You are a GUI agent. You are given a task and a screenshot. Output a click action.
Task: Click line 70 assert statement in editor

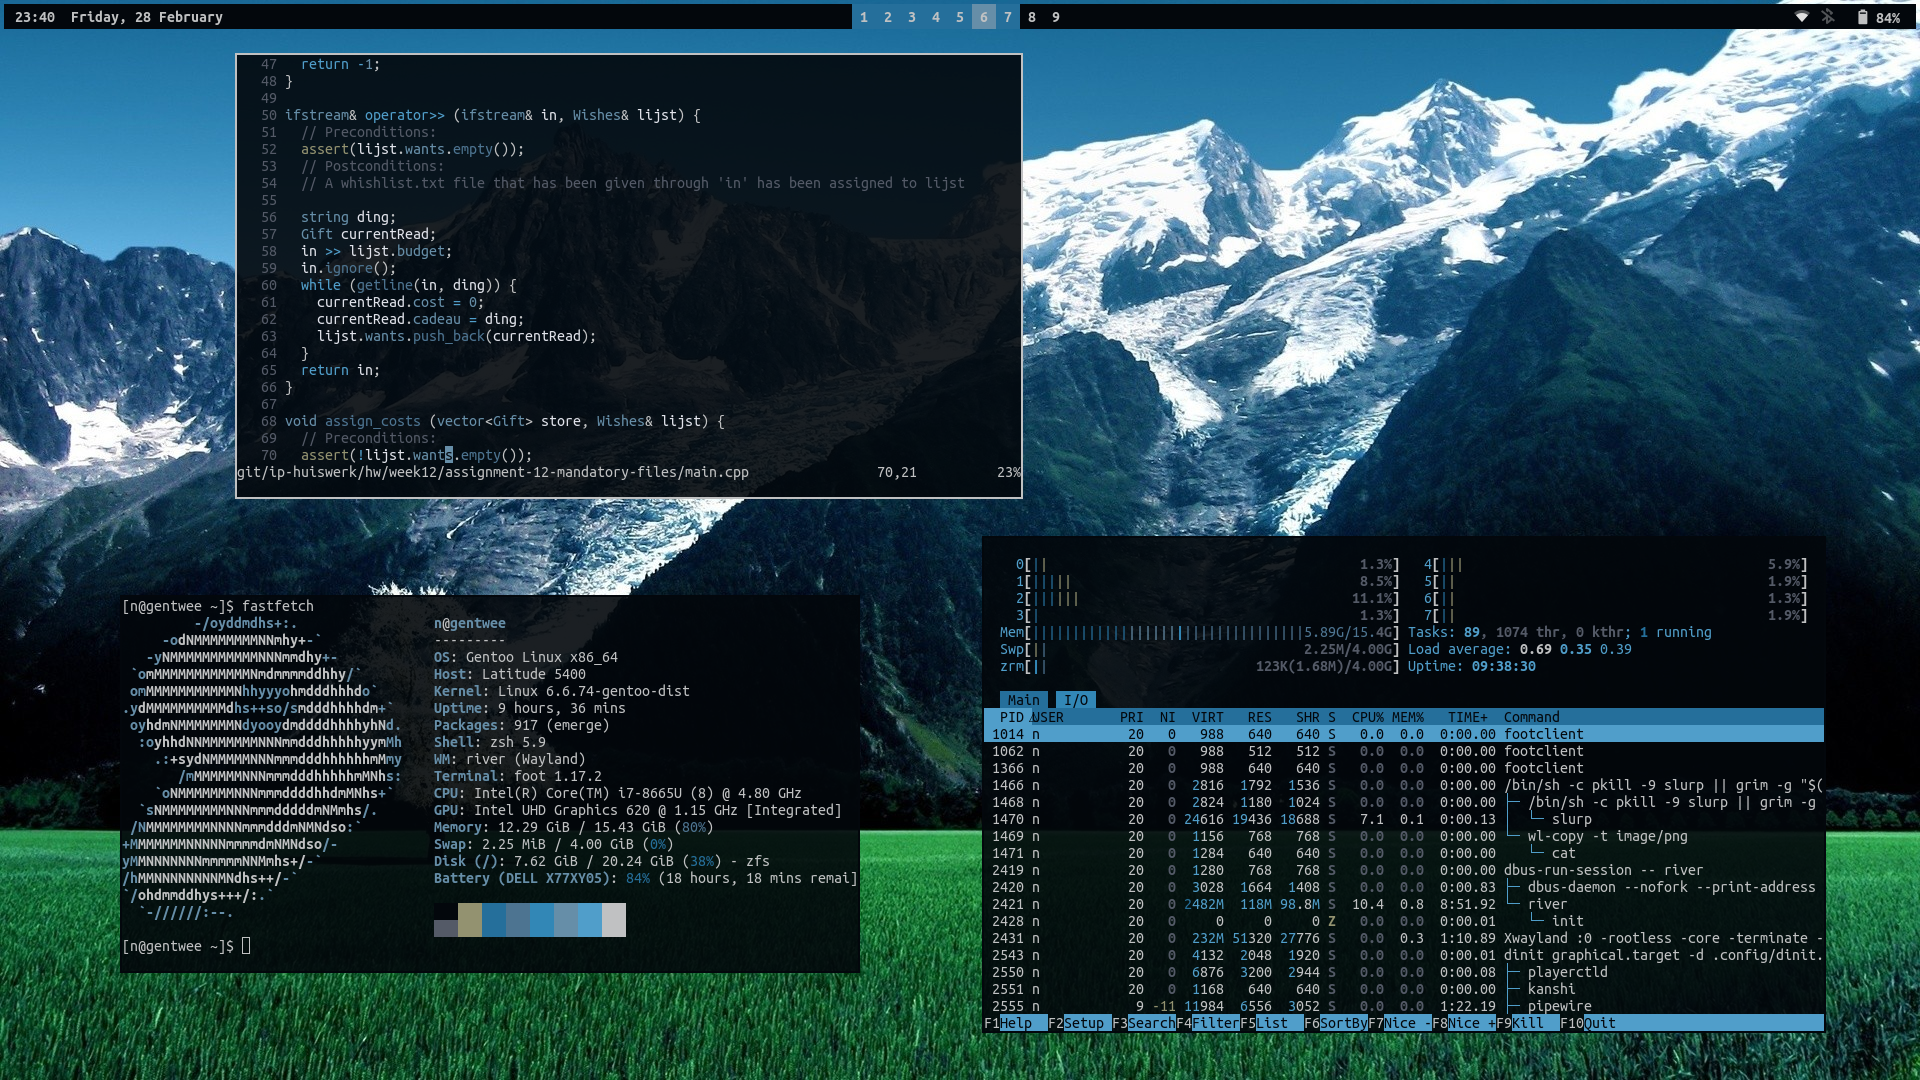point(417,455)
